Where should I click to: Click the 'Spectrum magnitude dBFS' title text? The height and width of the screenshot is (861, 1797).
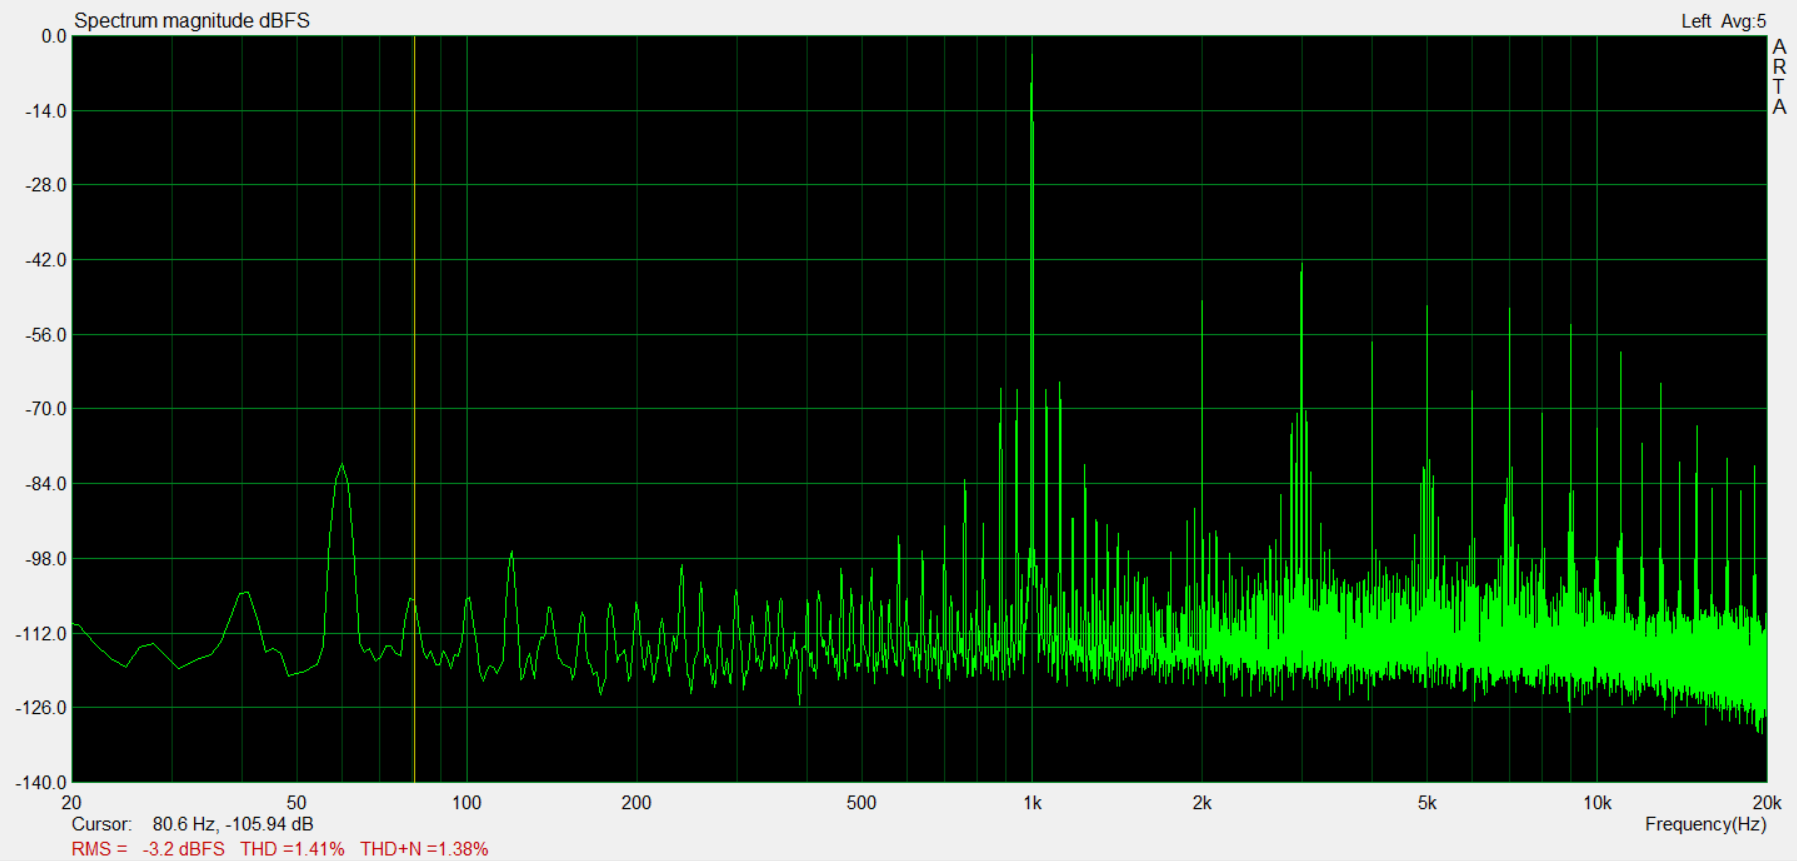[192, 21]
